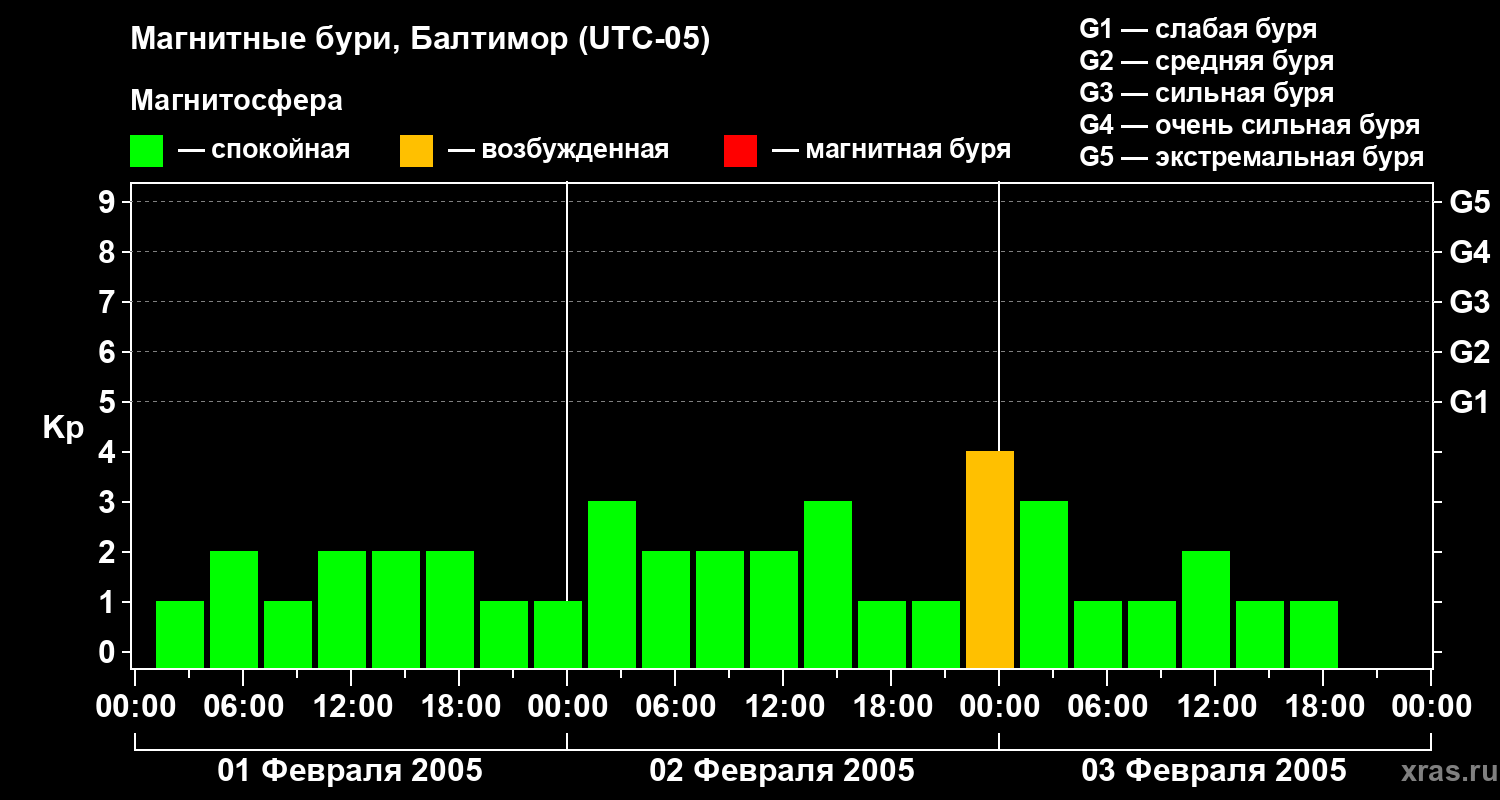Select the date label '03 Февраля 2005'
Viewport: 1500px width, 800px height.
pos(1214,771)
